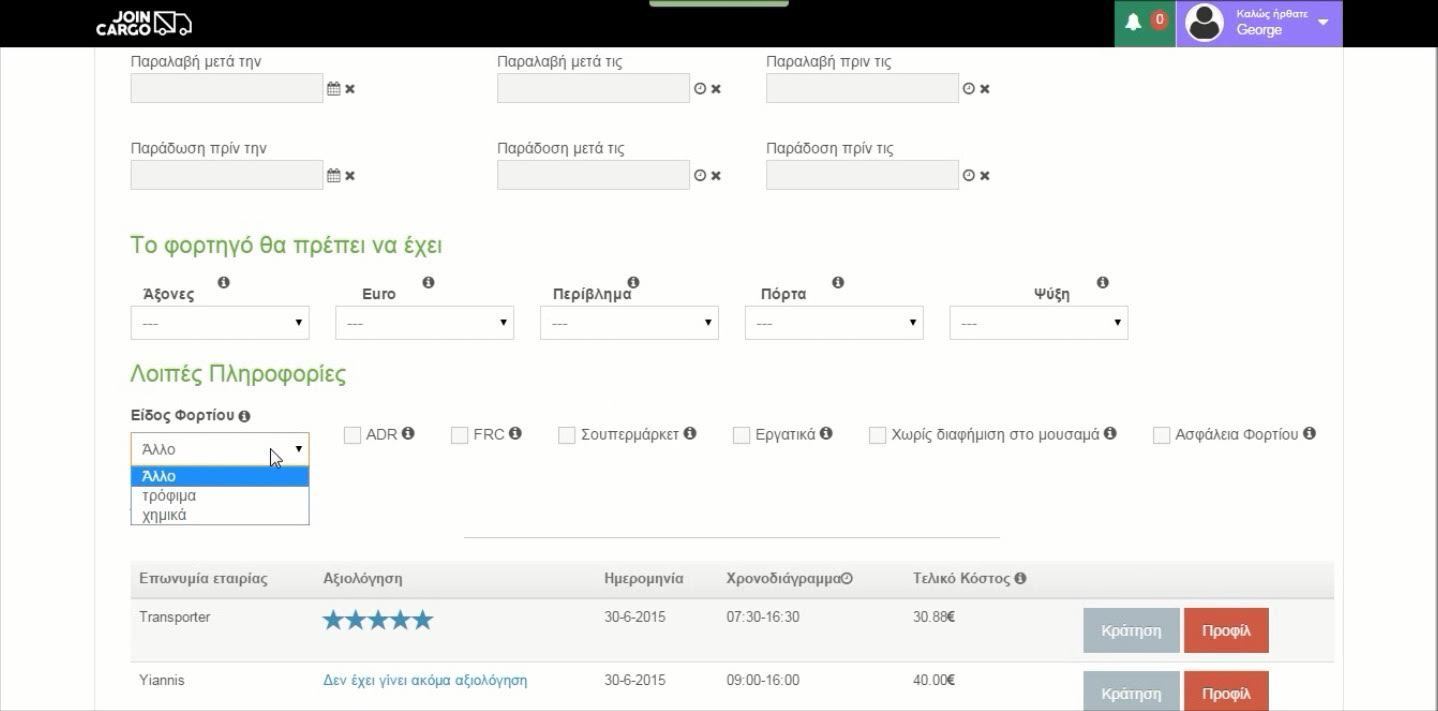Select τρόφιμα from the cargo type list
Viewport: 1438px width, 711px height.
(x=169, y=496)
